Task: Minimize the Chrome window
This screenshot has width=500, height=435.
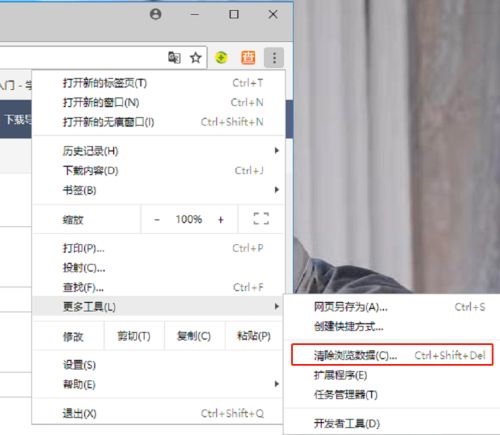Action: click(x=195, y=14)
